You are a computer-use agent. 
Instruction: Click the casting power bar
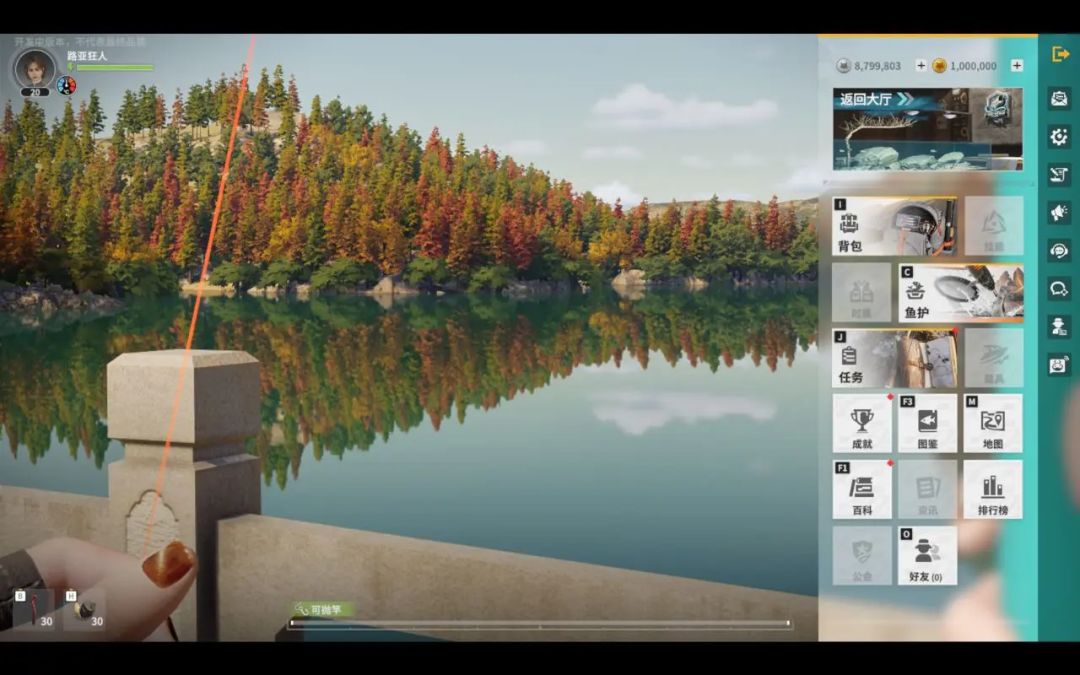tap(540, 623)
